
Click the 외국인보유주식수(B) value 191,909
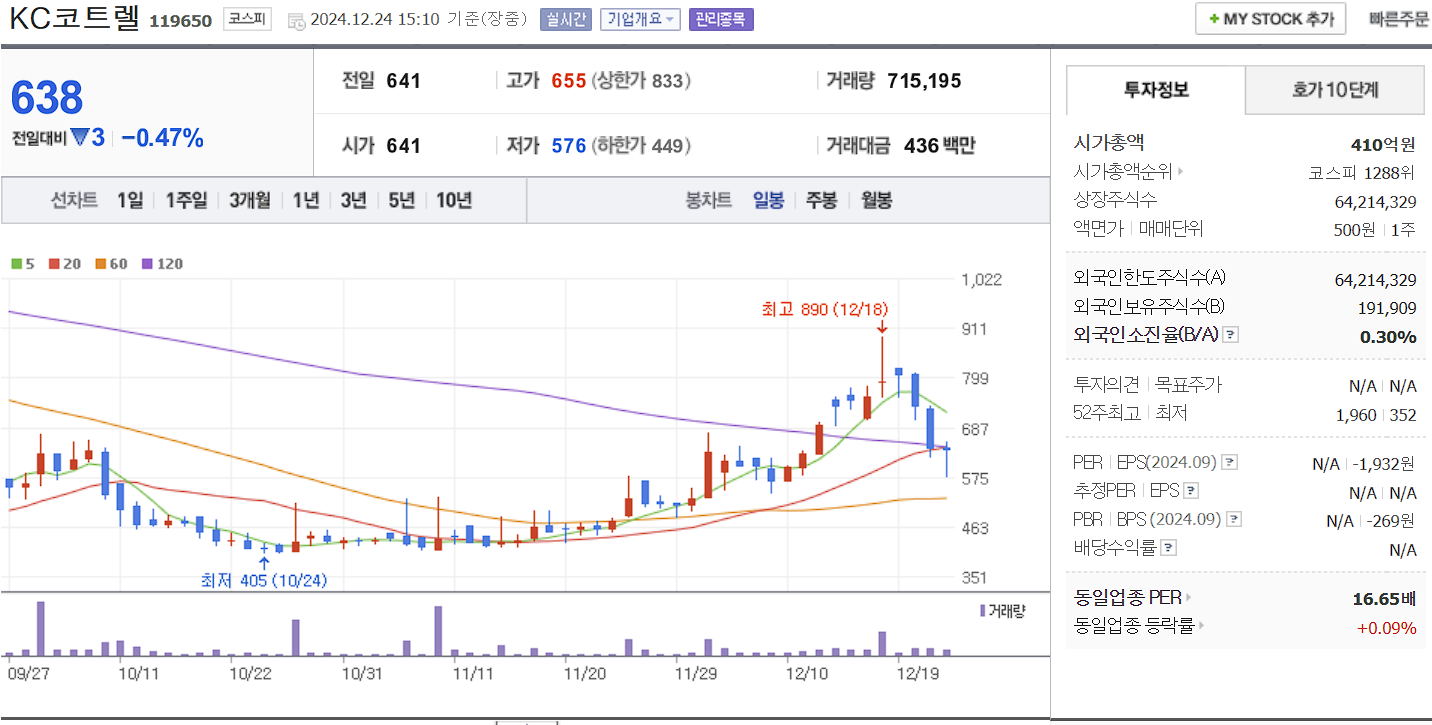pos(1388,308)
